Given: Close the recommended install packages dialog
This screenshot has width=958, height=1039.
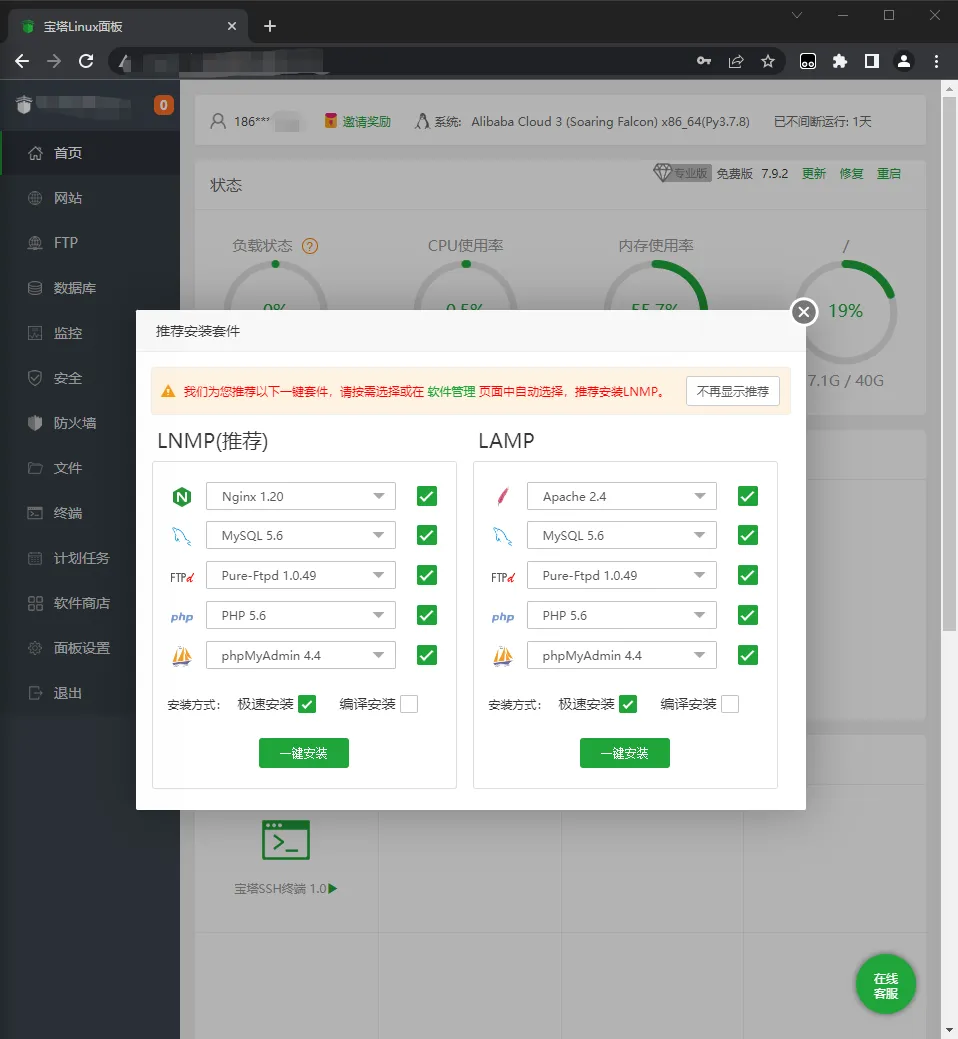Looking at the screenshot, I should [804, 311].
